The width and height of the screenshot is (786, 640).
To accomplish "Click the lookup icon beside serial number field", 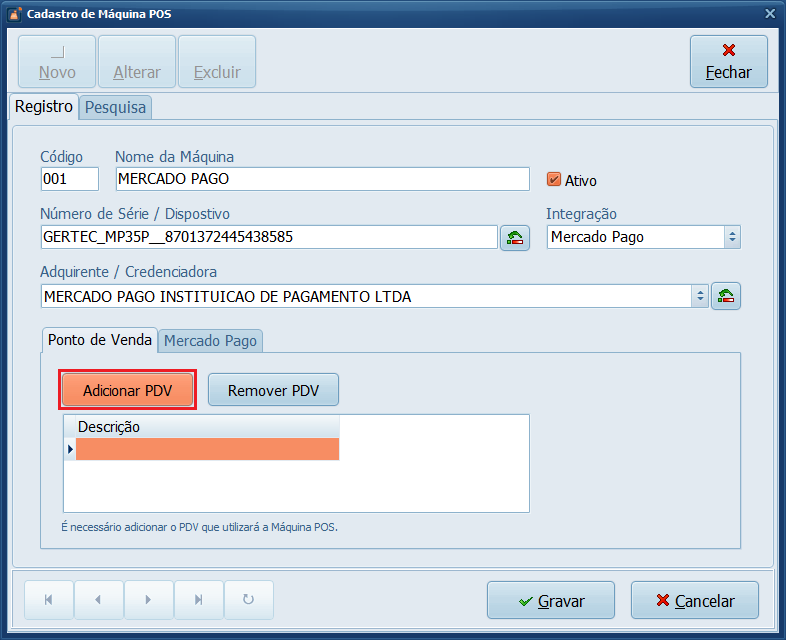I will click(x=514, y=238).
